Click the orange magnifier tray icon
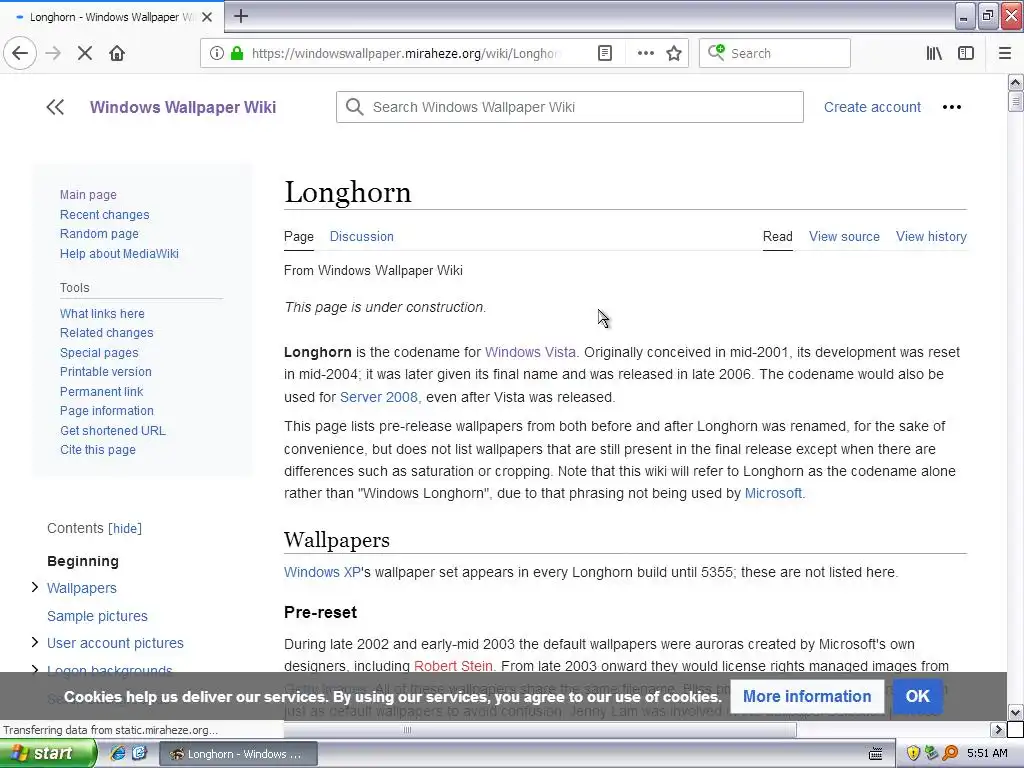Image resolution: width=1024 pixels, height=768 pixels. coord(950,754)
